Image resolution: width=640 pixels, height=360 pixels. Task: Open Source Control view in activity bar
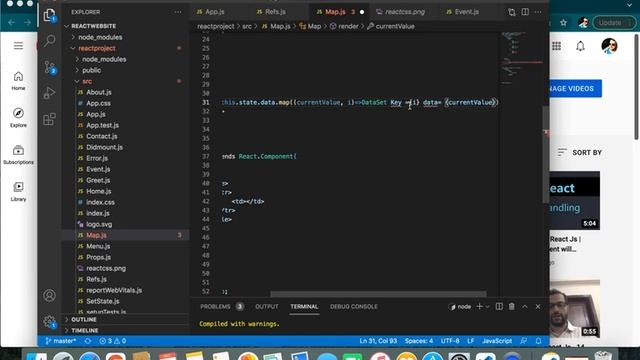coord(49,67)
